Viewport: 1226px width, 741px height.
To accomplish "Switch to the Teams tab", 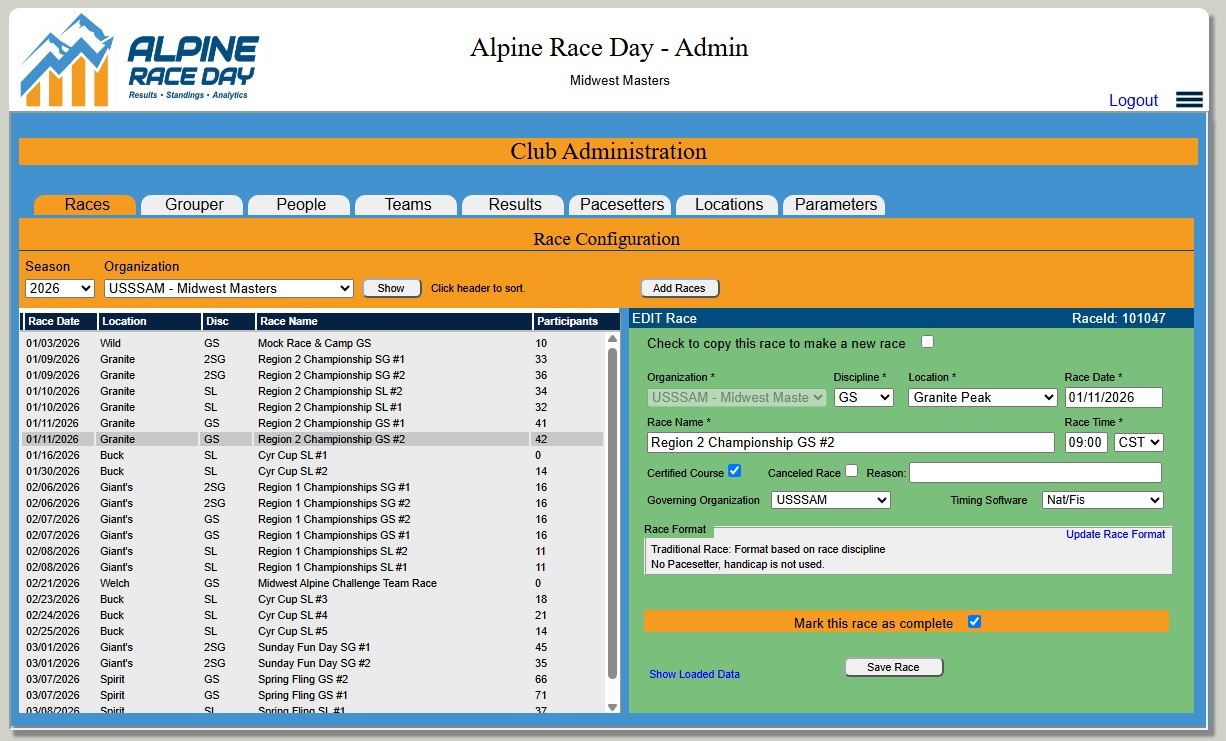I will pyautogui.click(x=408, y=204).
